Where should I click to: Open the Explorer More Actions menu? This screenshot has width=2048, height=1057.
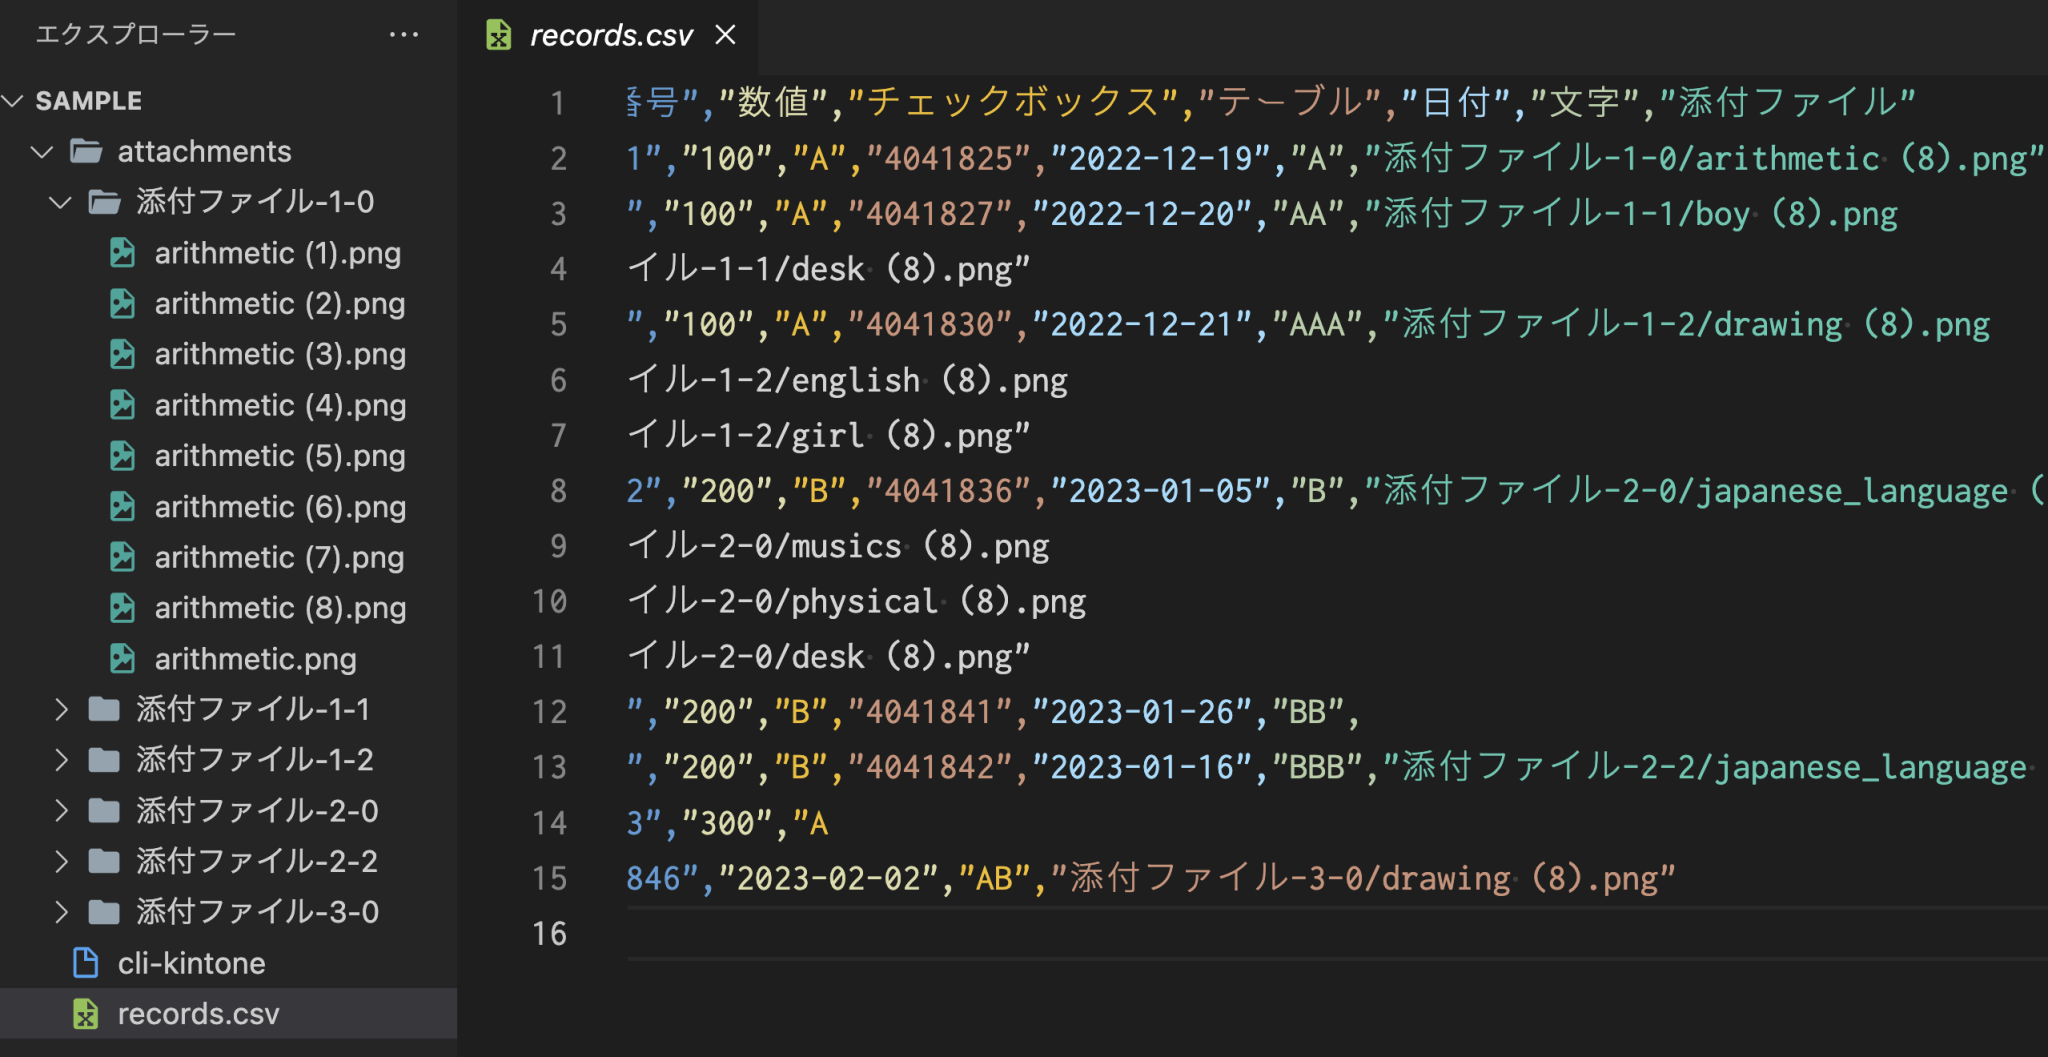(x=404, y=33)
